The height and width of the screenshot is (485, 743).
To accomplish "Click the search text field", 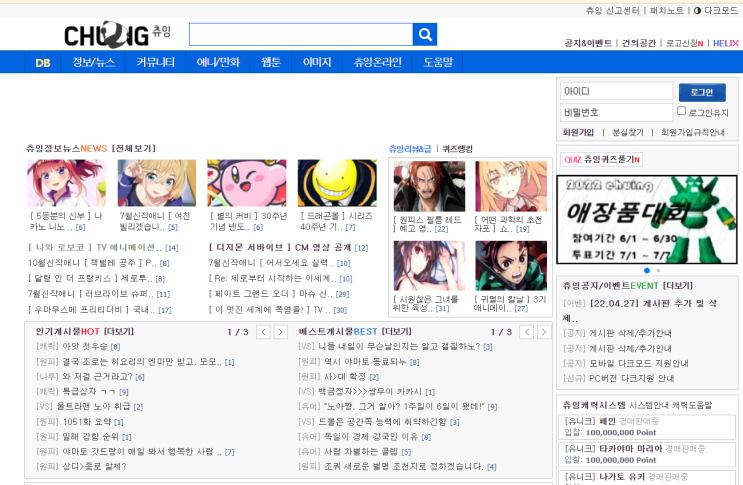I will [x=301, y=35].
